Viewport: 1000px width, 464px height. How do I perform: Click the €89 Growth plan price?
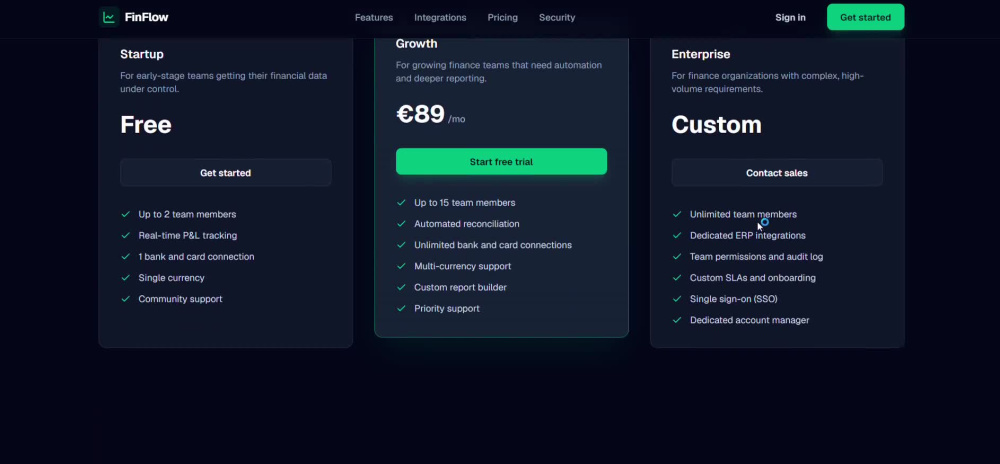point(420,115)
